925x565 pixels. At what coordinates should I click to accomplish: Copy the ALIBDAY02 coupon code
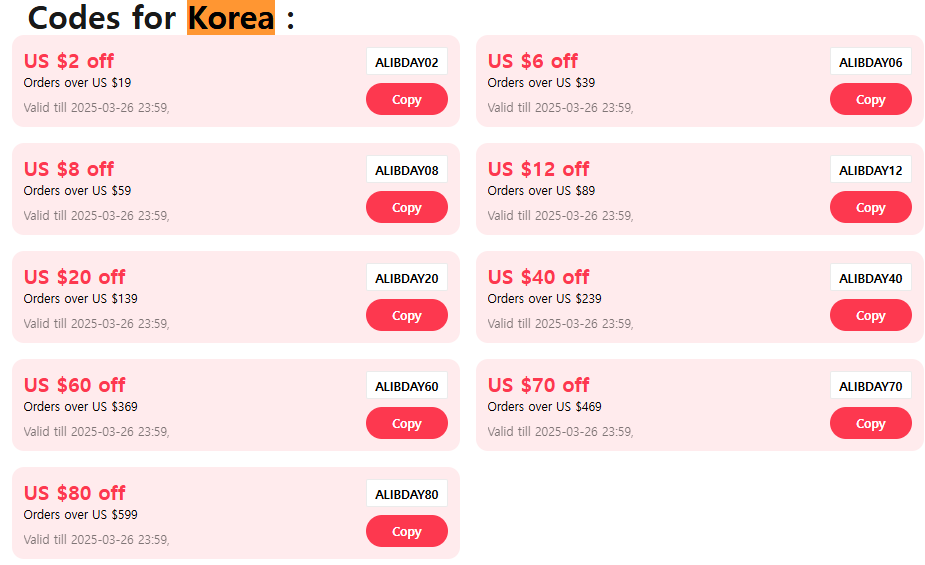406,99
